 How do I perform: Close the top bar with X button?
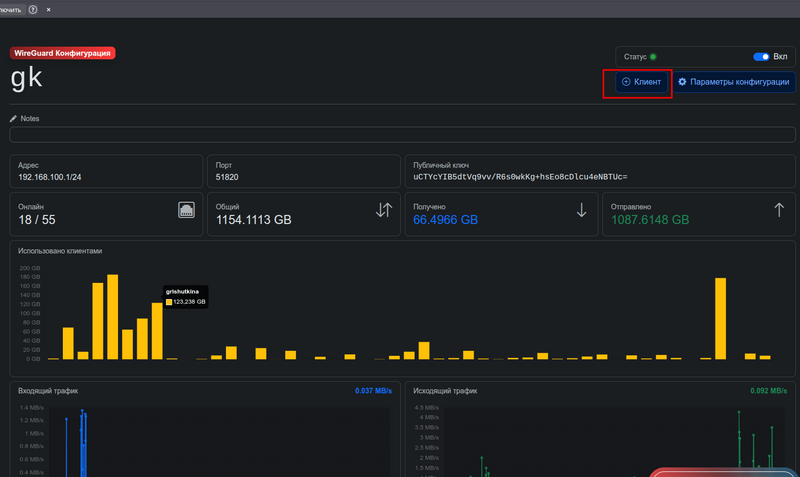50,9
